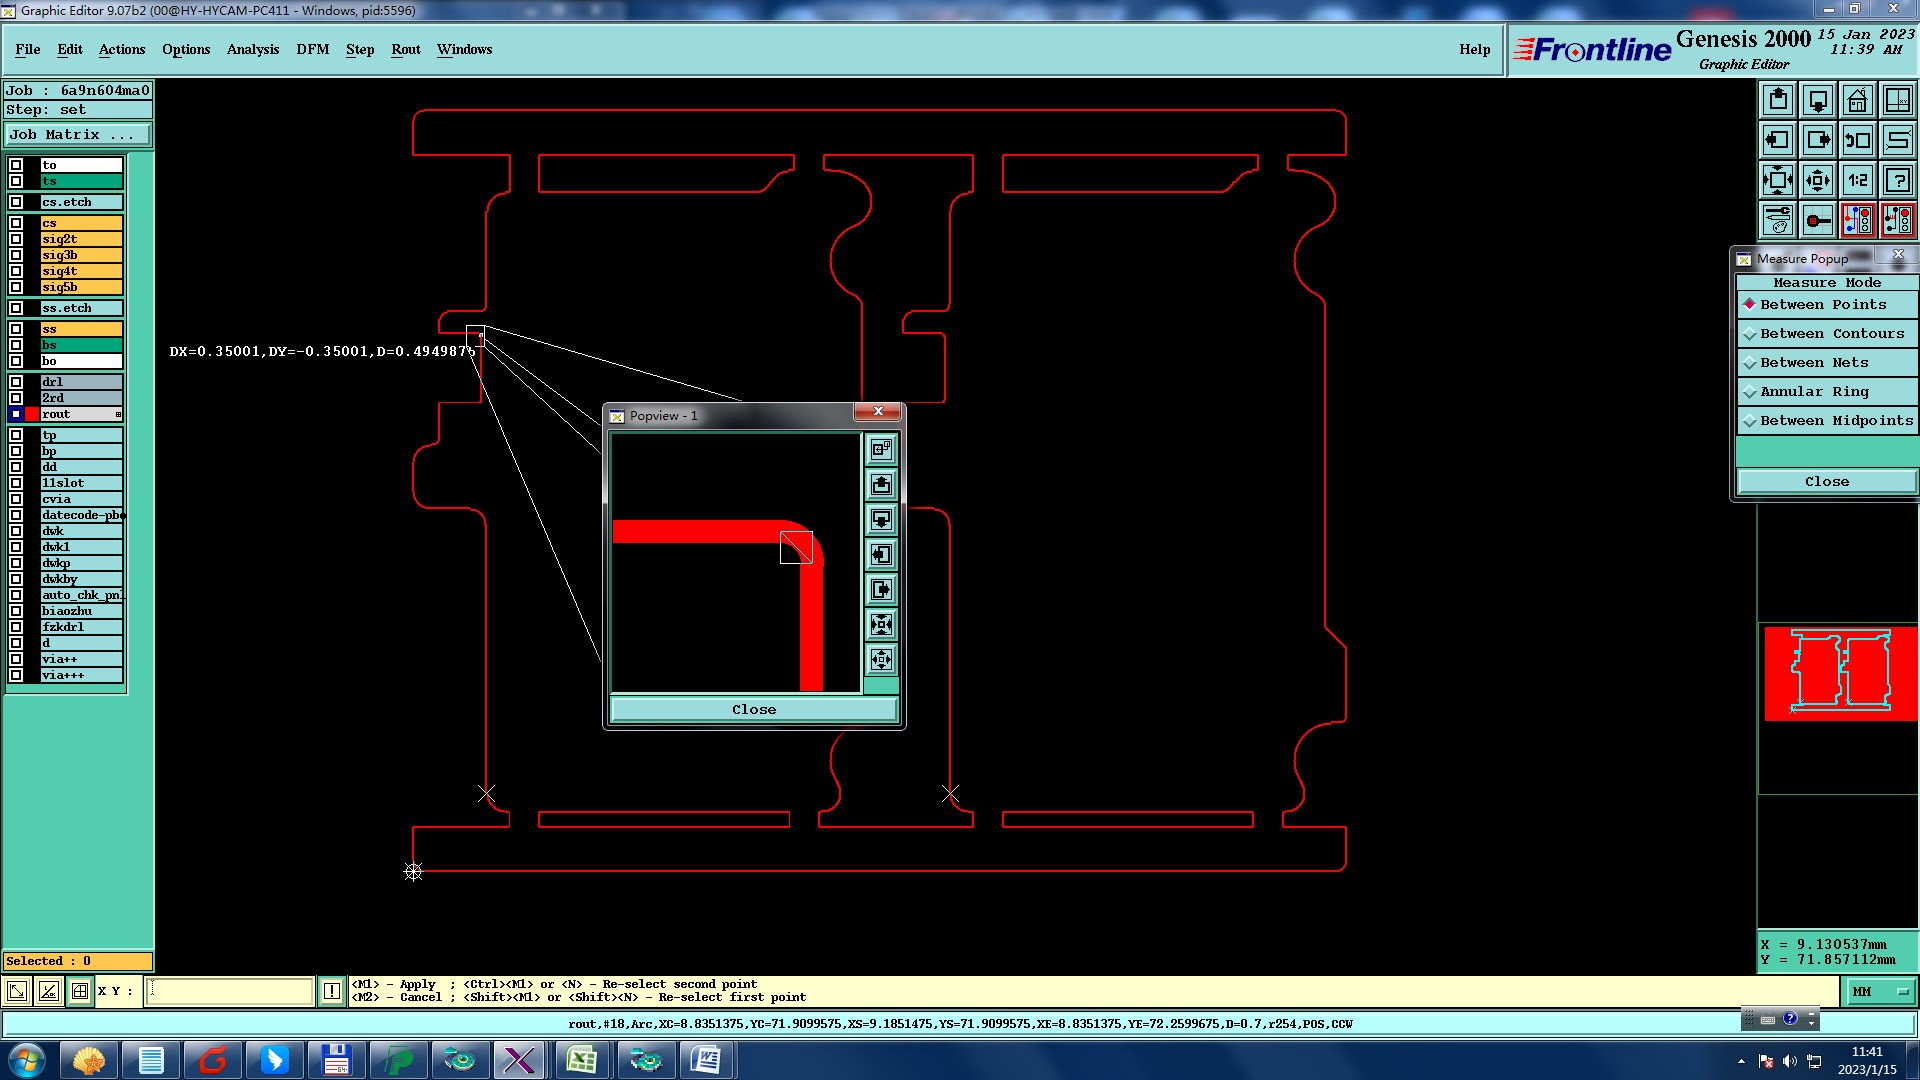The image size is (1920, 1080).
Task: Open the Rout menu
Action: coord(405,49)
